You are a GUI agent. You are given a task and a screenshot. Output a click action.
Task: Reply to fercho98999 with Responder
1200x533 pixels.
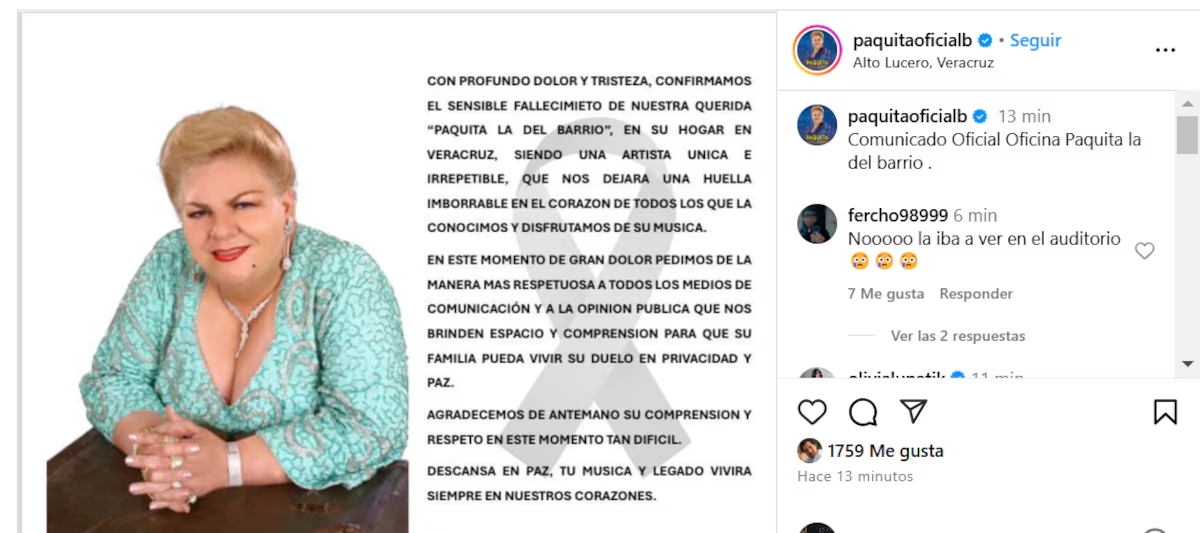[x=976, y=294]
